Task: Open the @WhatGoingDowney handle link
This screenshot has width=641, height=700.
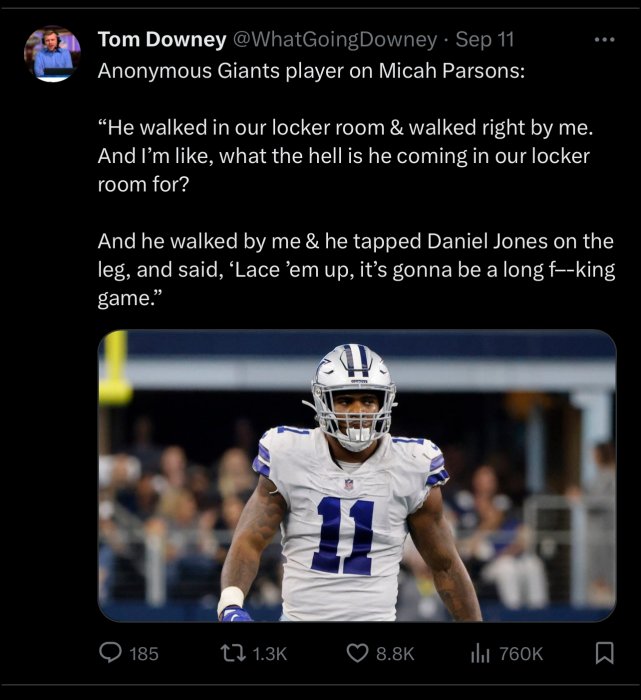Action: pyautogui.click(x=335, y=40)
